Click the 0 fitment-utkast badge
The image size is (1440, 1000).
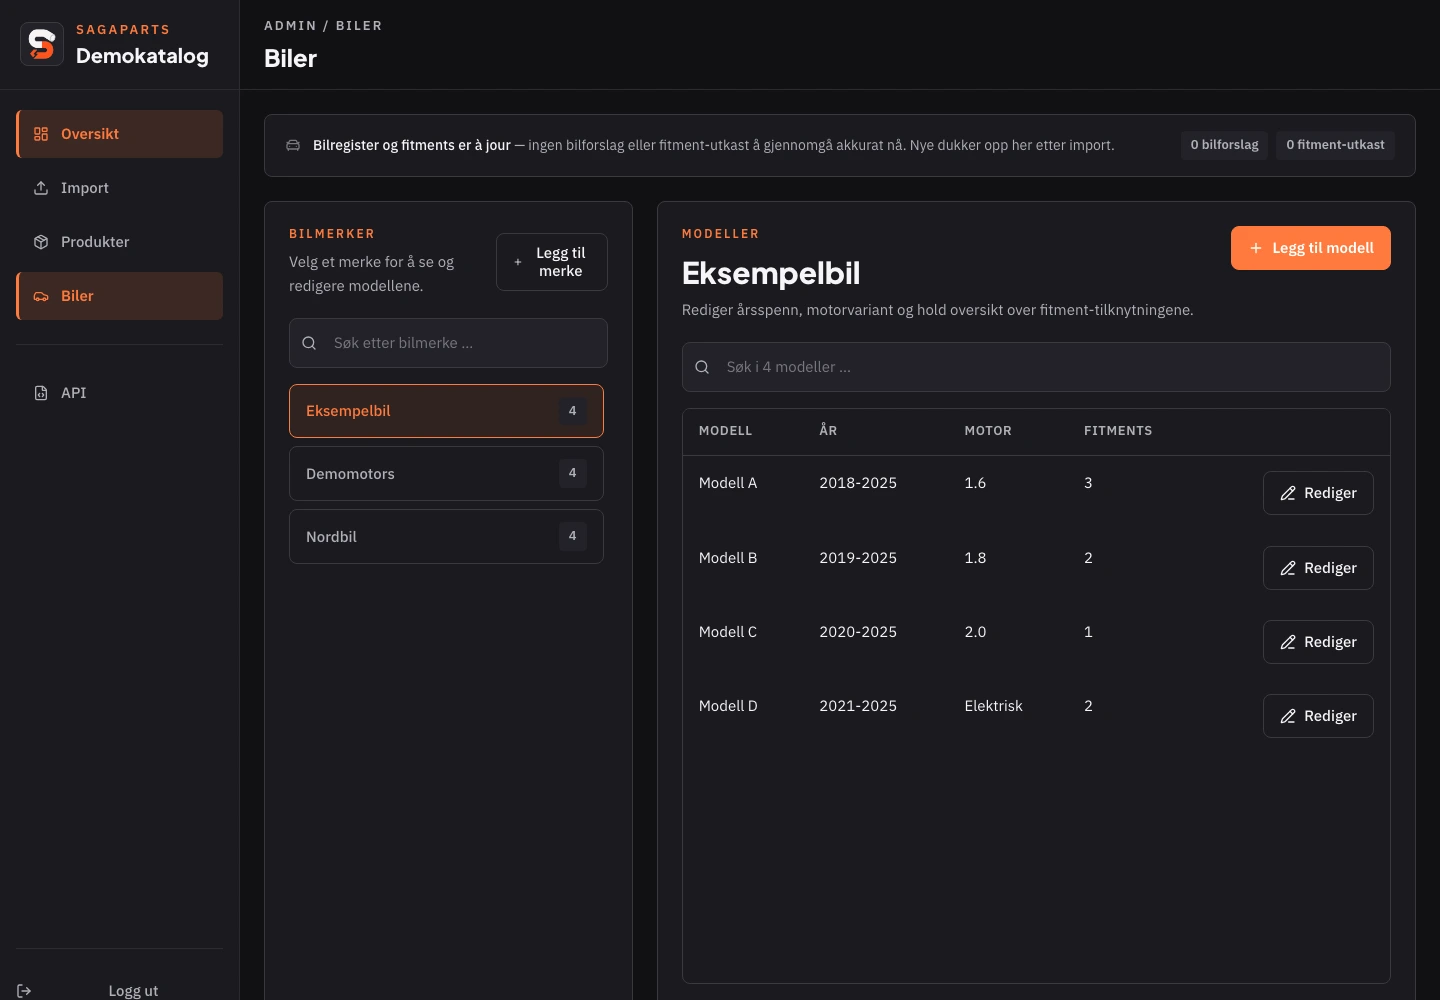click(1335, 145)
